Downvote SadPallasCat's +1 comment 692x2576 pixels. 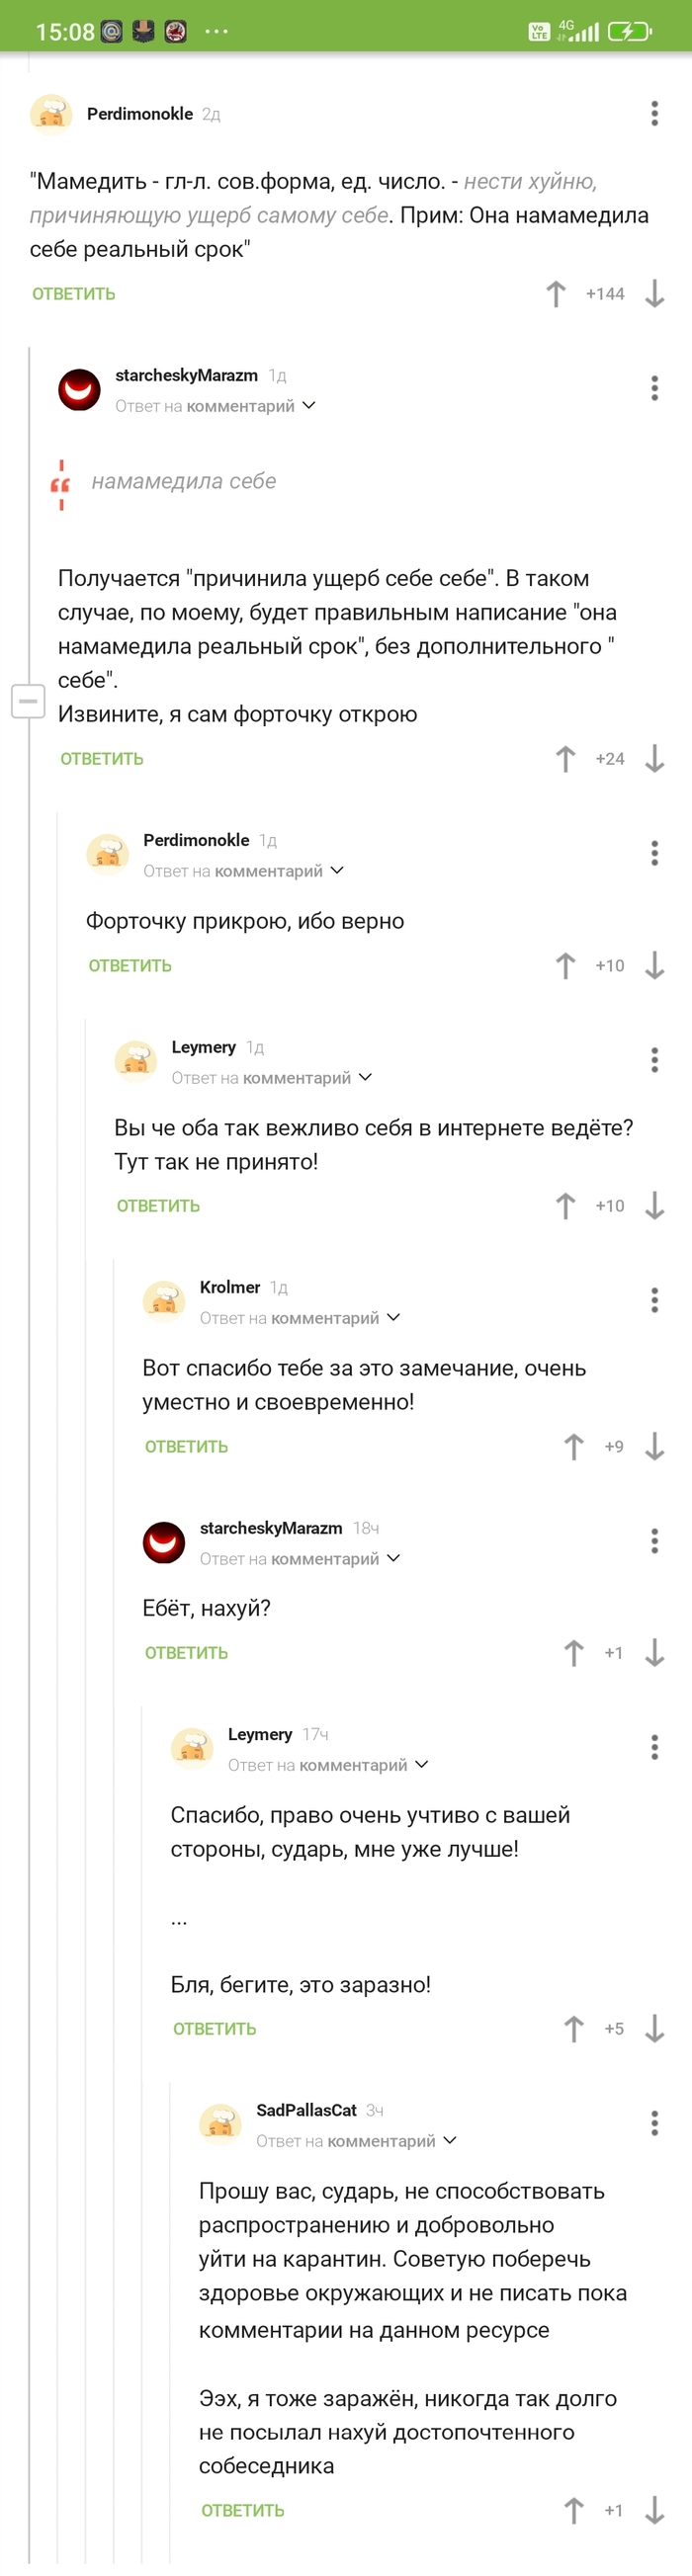(655, 2510)
